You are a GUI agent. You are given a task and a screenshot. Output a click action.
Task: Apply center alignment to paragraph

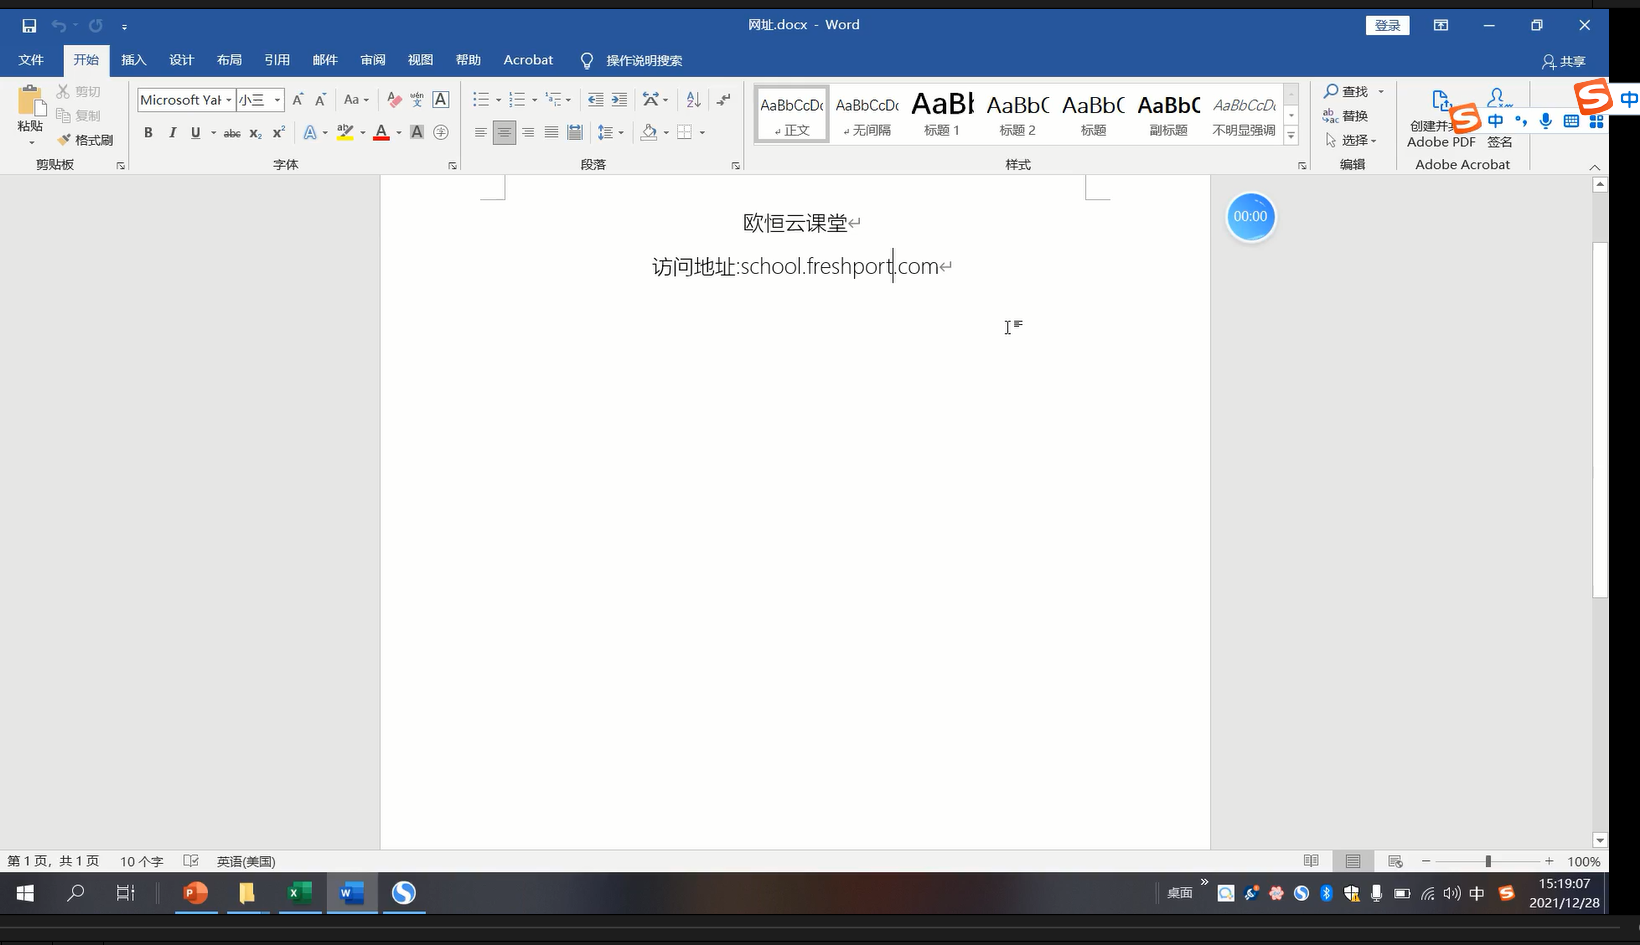coord(504,132)
